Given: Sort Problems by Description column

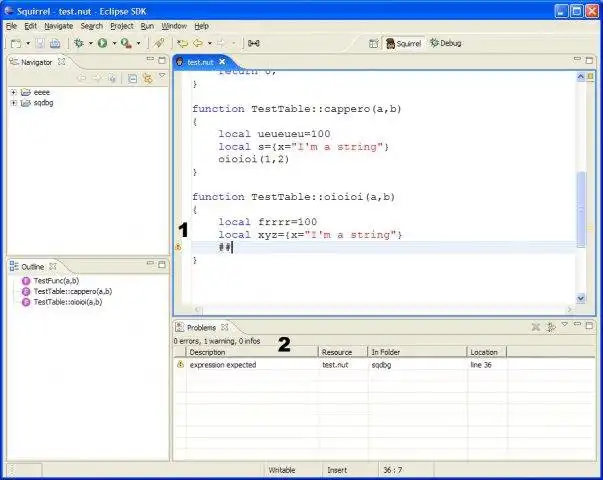Looking at the screenshot, I should tap(253, 352).
